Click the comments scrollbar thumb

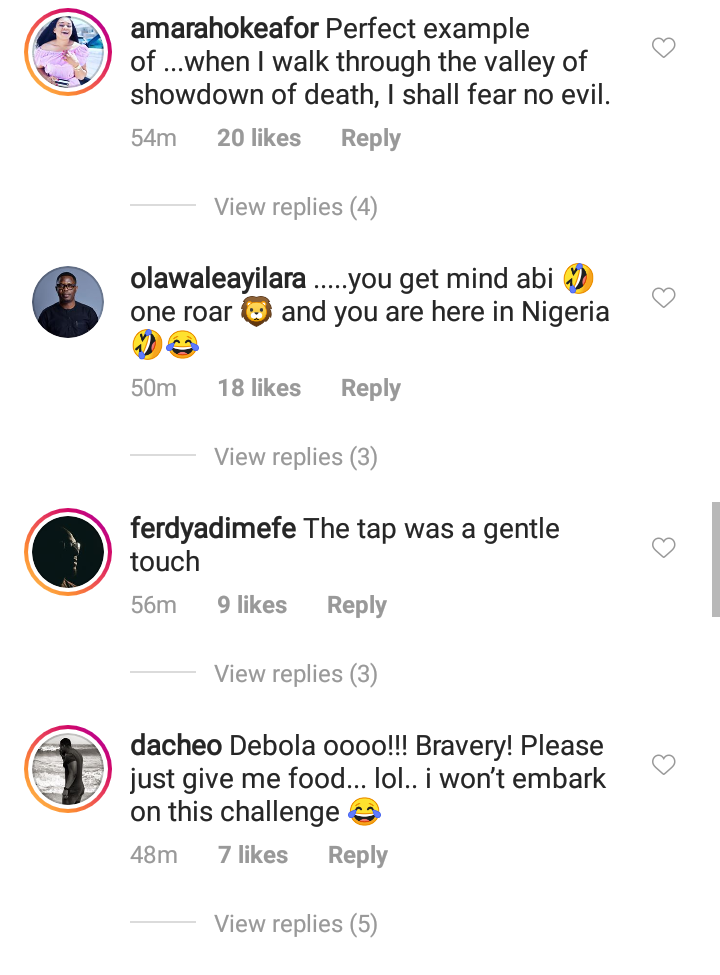pyautogui.click(x=715, y=560)
